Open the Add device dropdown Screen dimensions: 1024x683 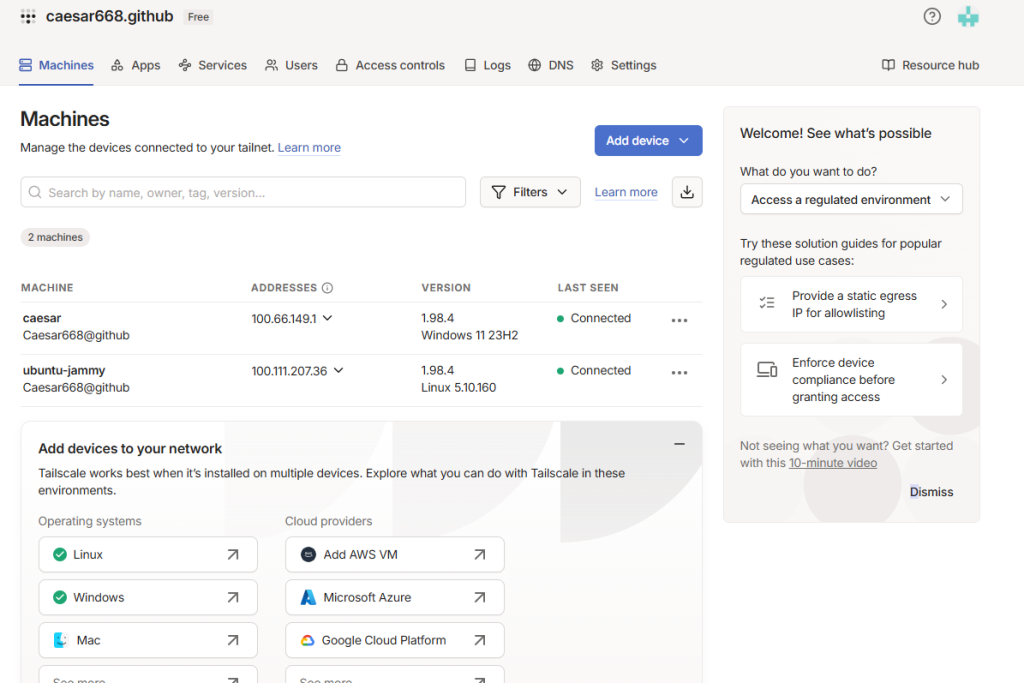[648, 140]
